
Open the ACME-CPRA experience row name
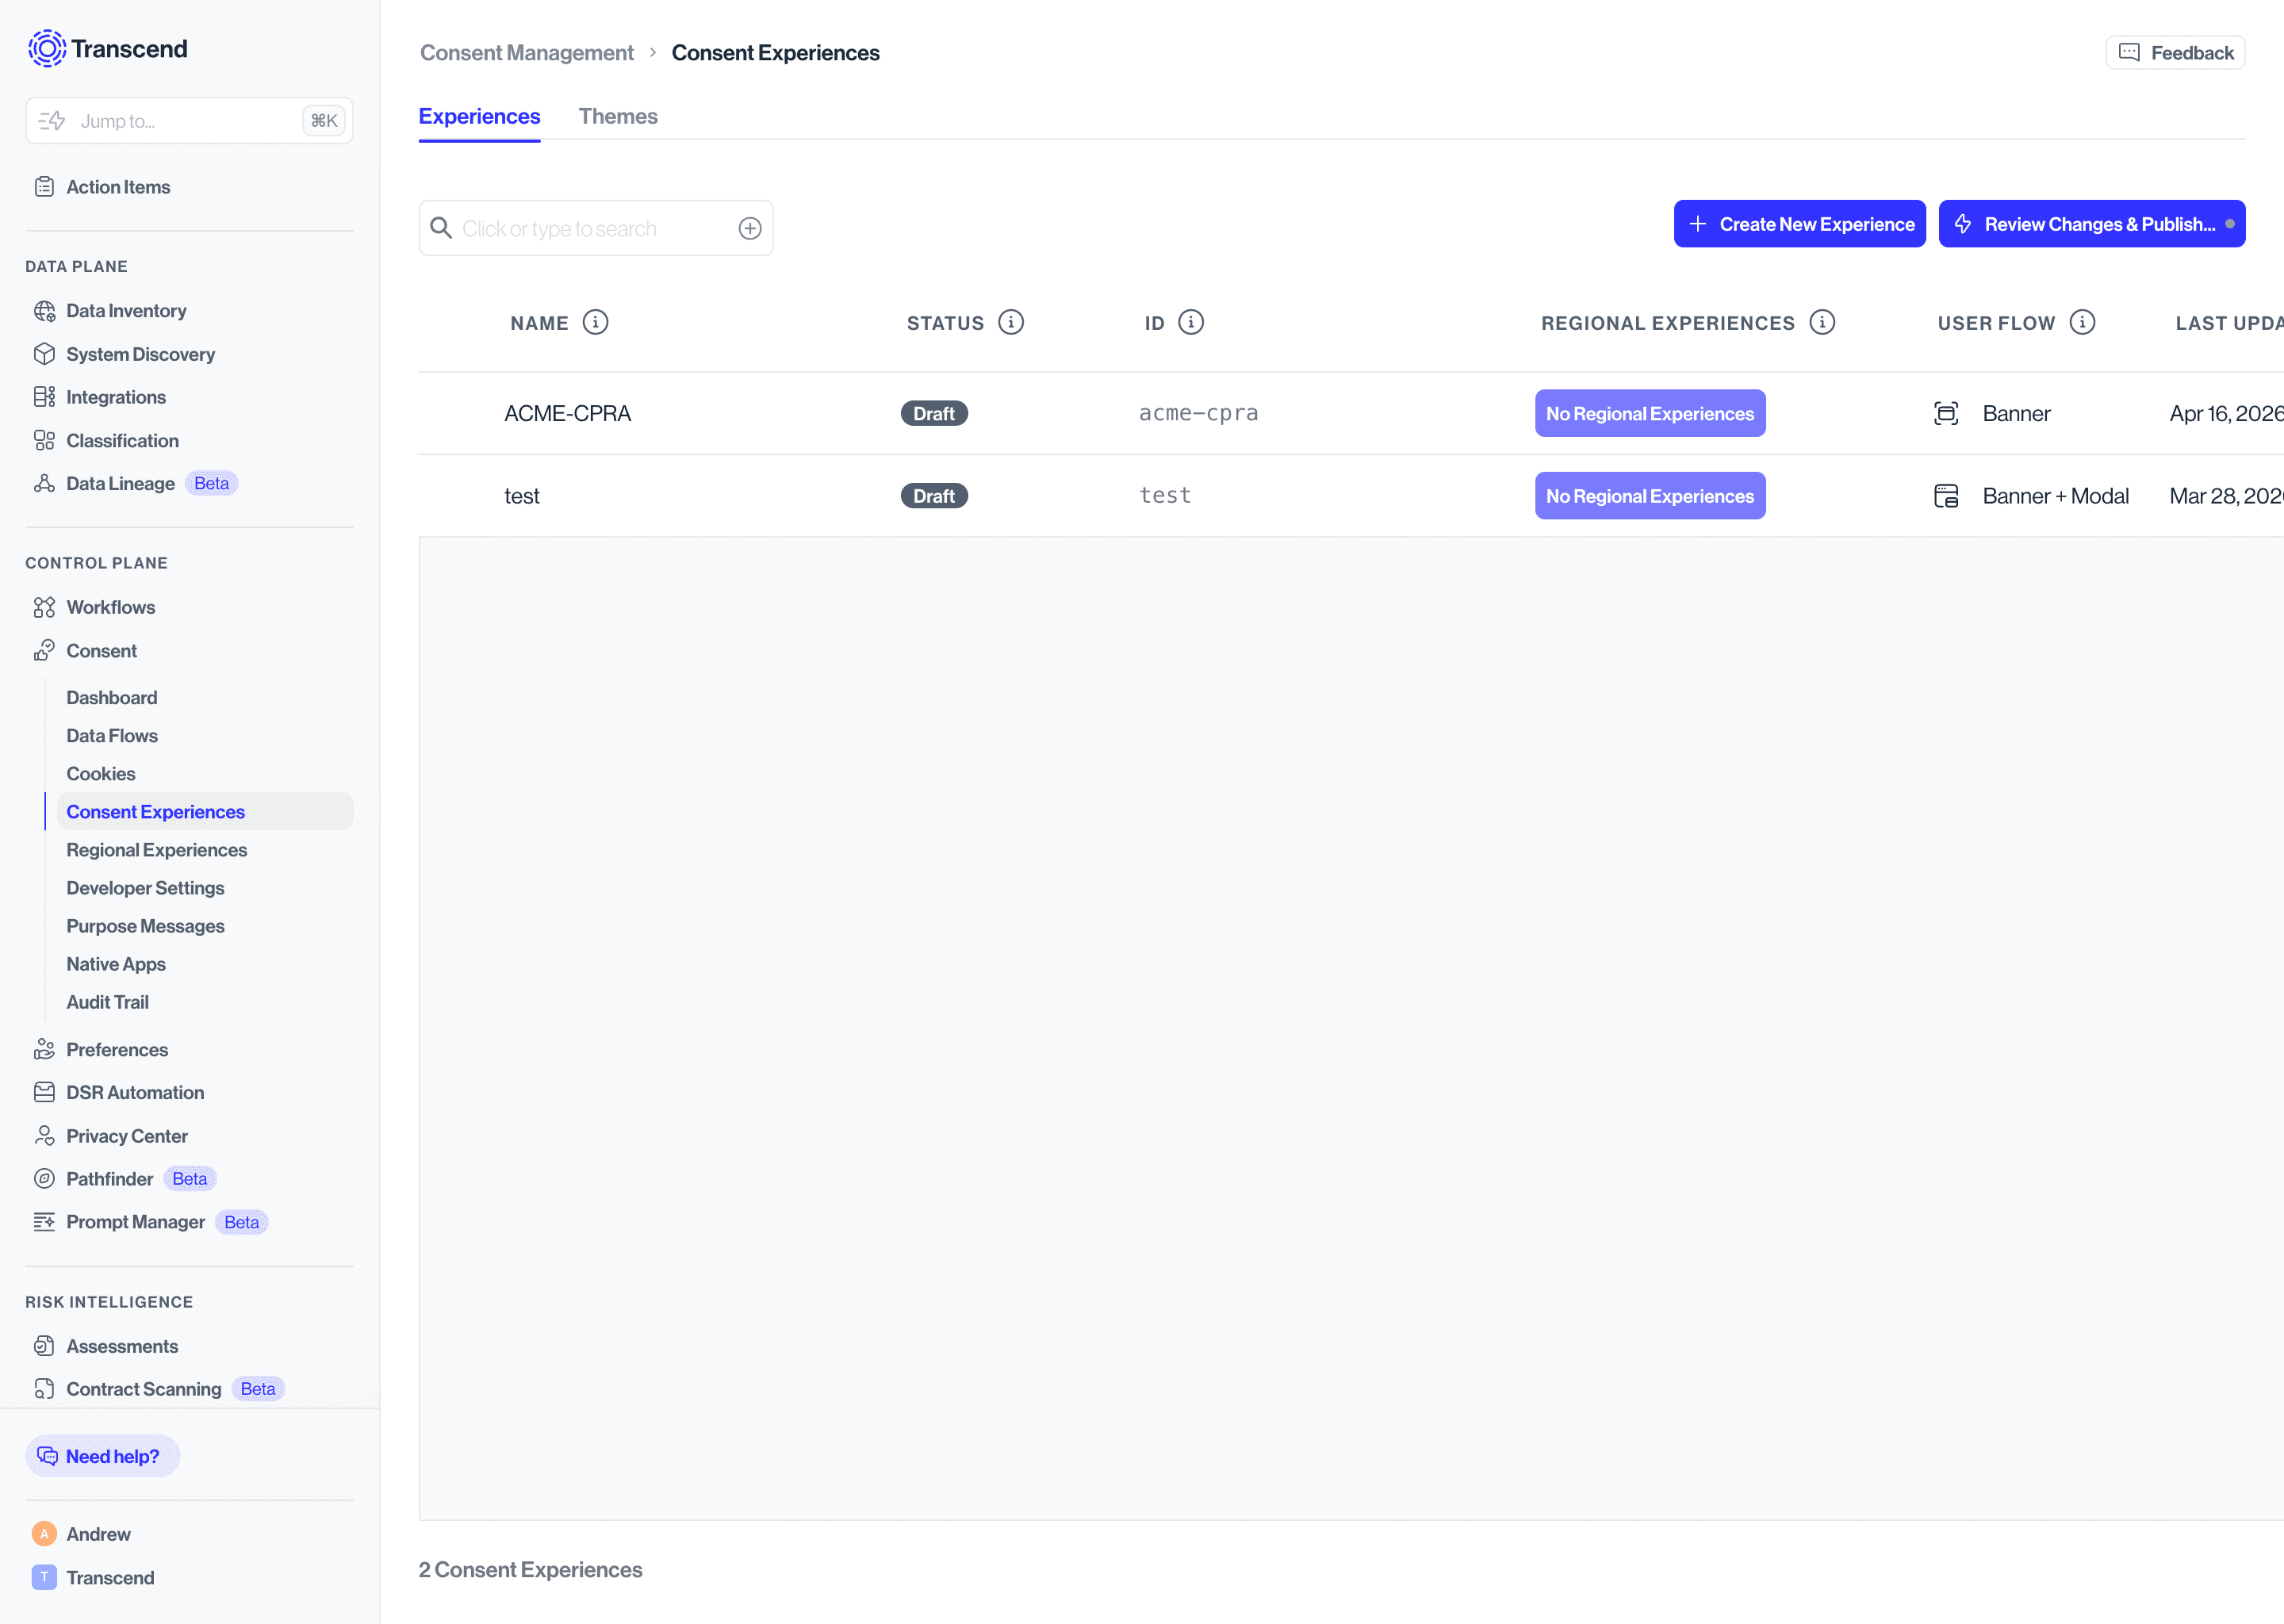click(x=567, y=414)
